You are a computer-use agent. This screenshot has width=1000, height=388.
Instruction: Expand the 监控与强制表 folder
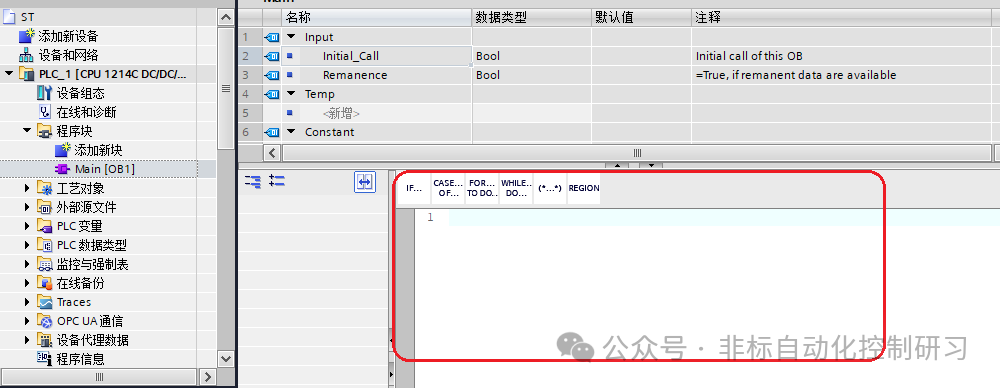27,264
